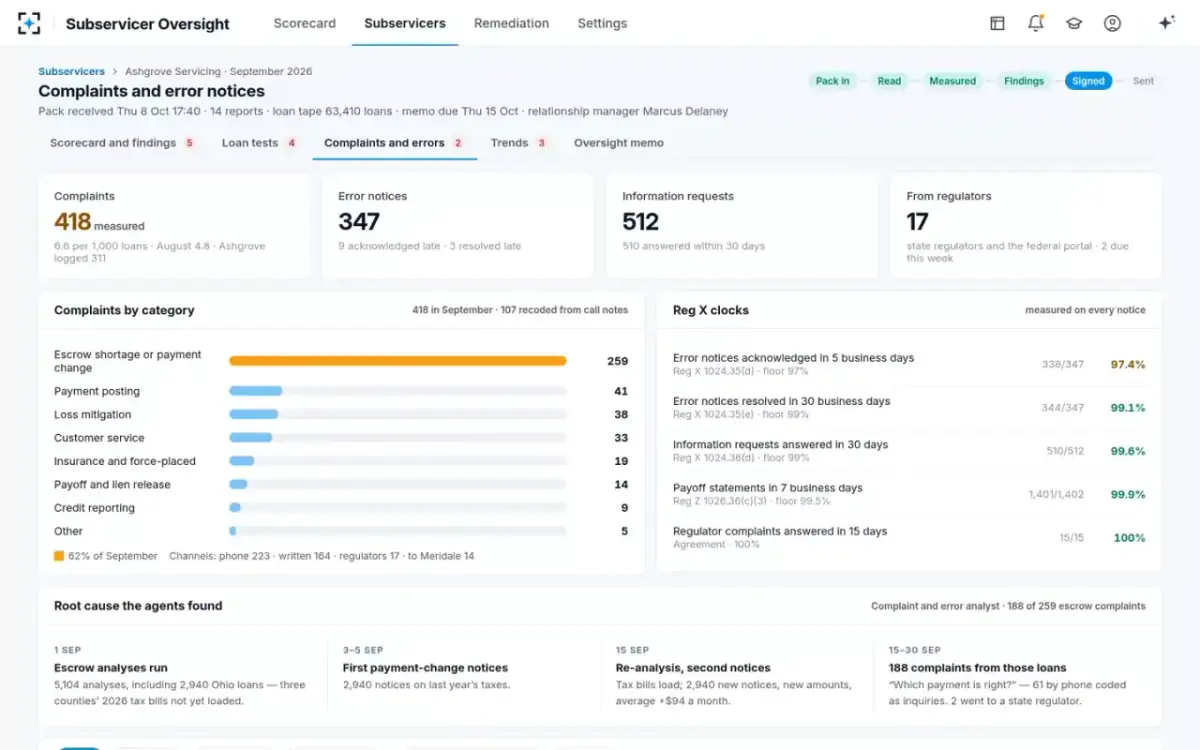Go to the Scorecard tab
1200x750 pixels.
(305, 23)
